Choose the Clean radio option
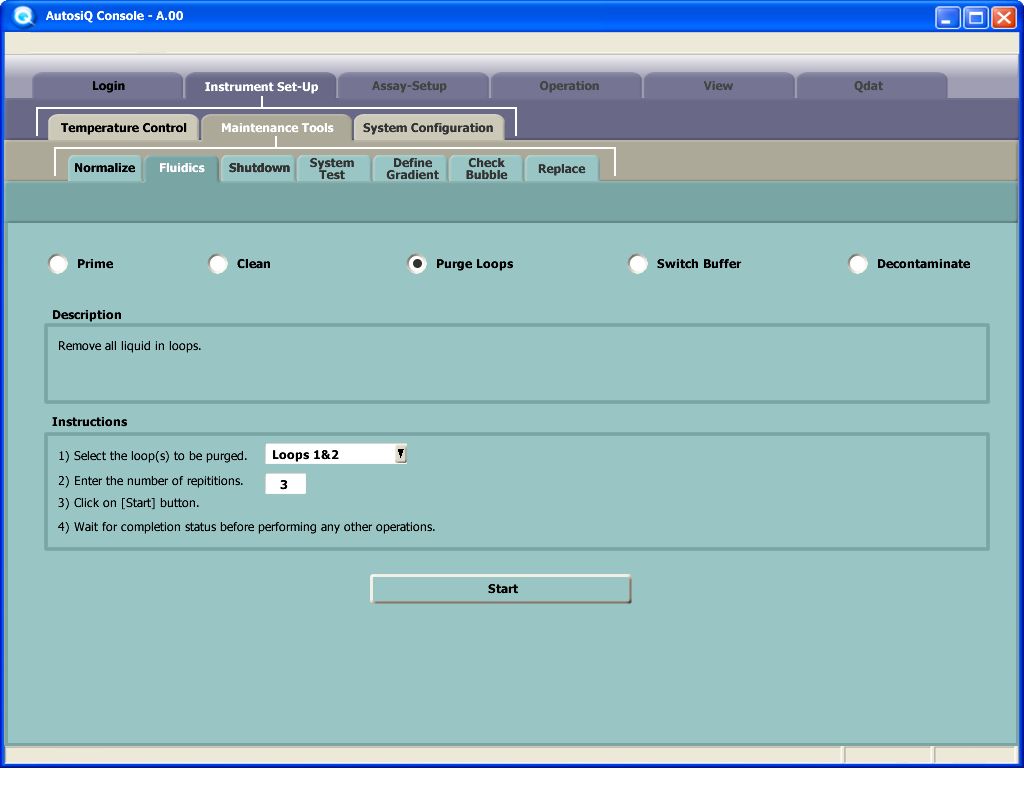The width and height of the screenshot is (1024, 786). pos(218,264)
